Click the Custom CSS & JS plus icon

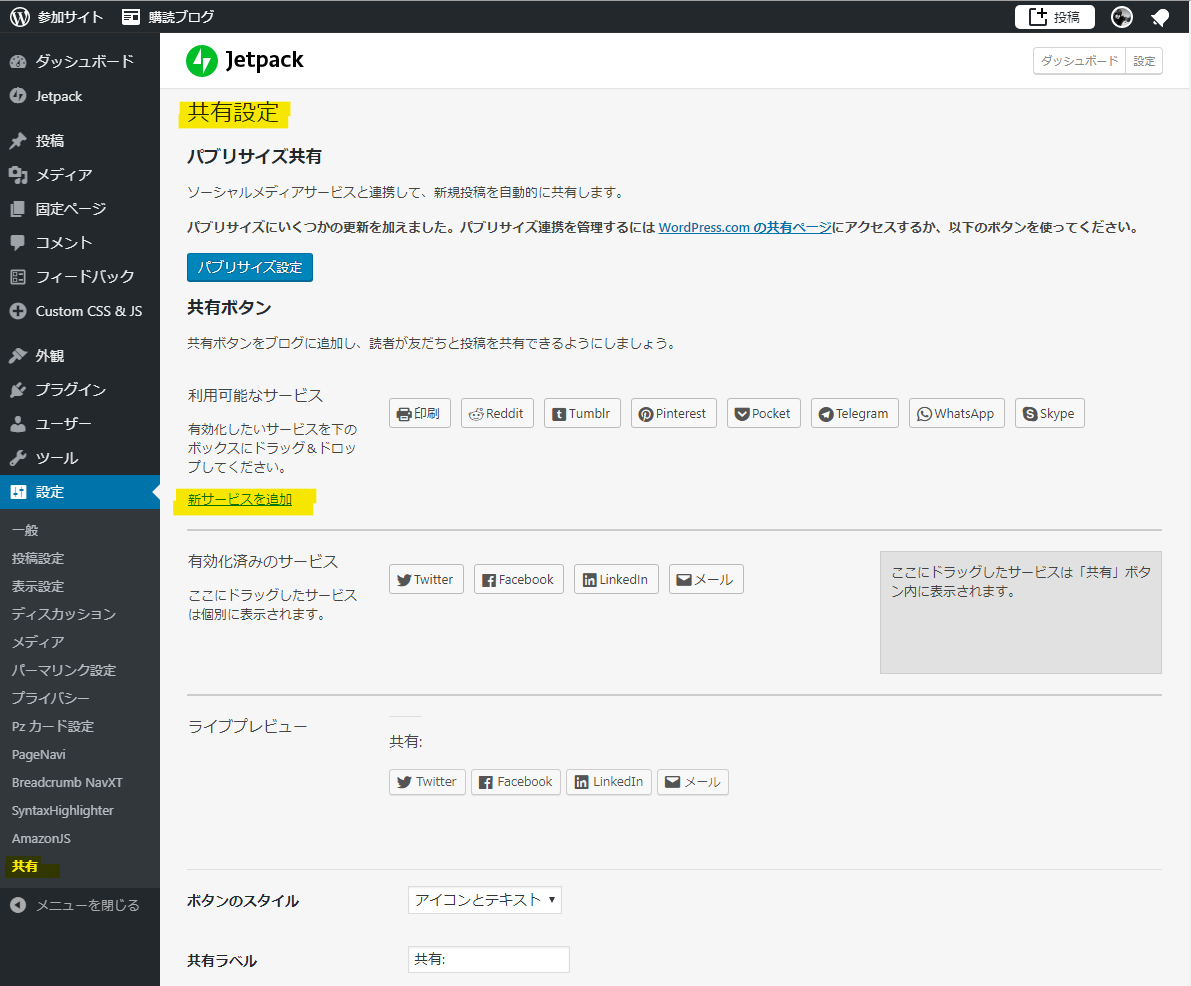pyautogui.click(x=18, y=311)
